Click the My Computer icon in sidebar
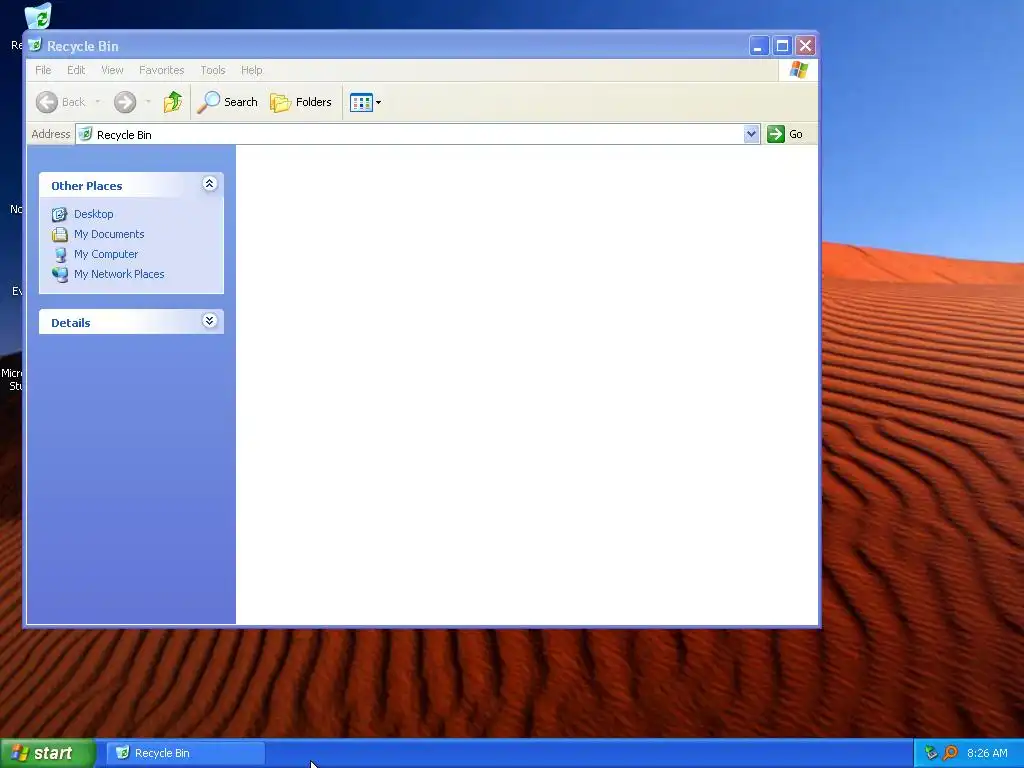The width and height of the screenshot is (1024, 768). click(60, 255)
